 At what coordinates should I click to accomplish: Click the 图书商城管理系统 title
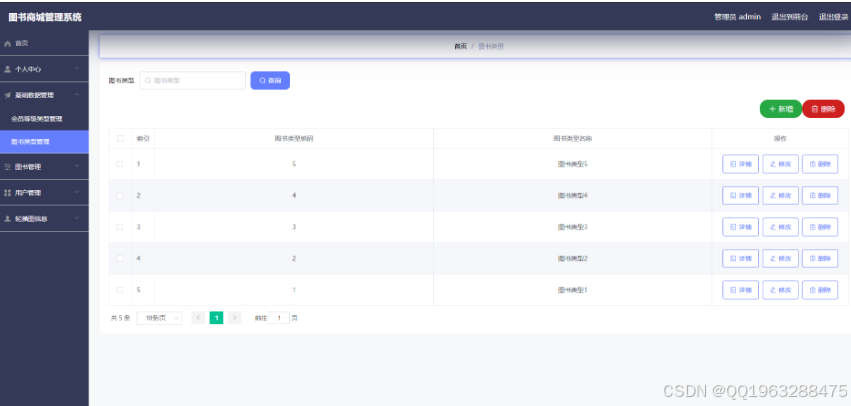coord(45,17)
